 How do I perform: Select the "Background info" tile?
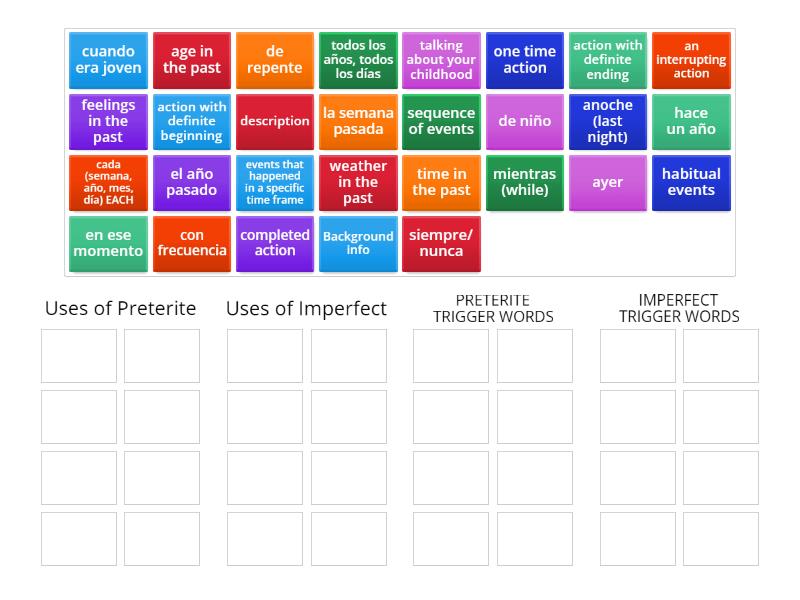point(358,243)
